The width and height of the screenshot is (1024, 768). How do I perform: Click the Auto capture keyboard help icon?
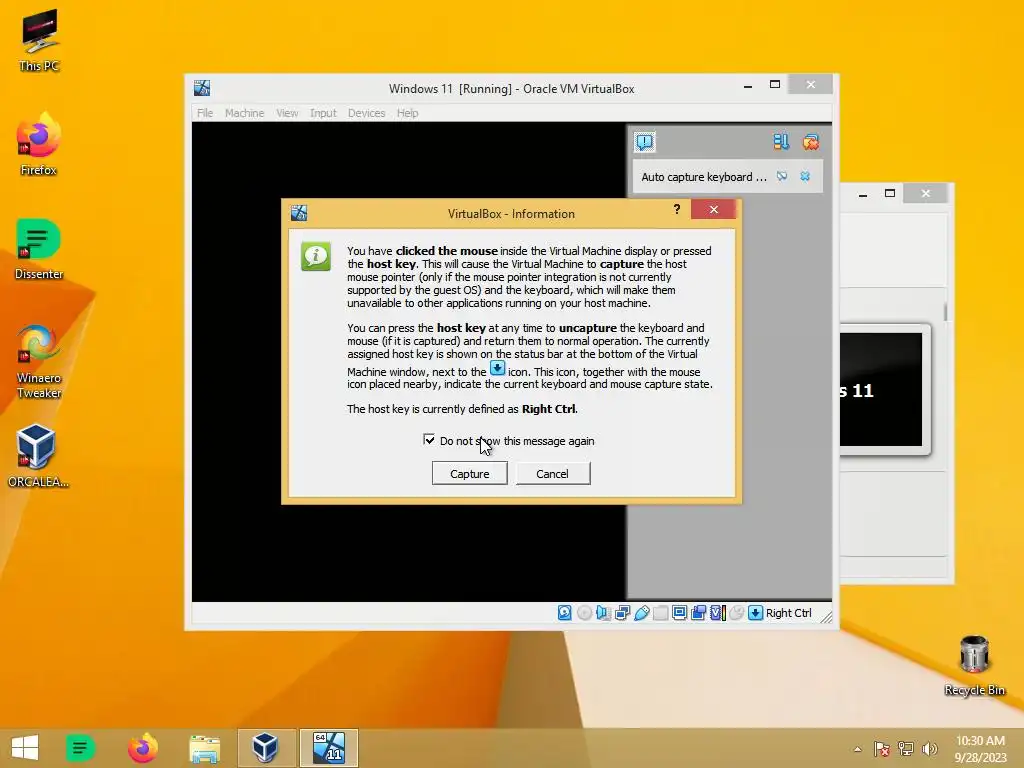point(782,176)
